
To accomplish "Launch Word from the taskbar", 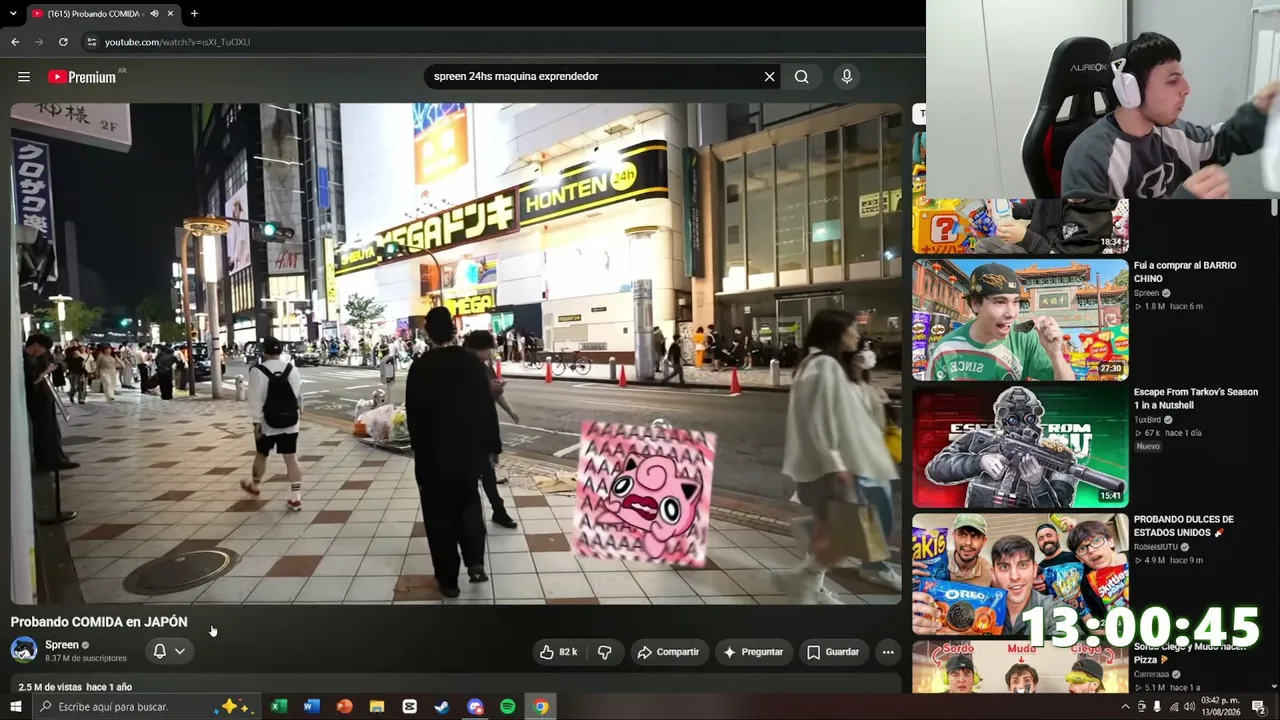I will click(311, 707).
